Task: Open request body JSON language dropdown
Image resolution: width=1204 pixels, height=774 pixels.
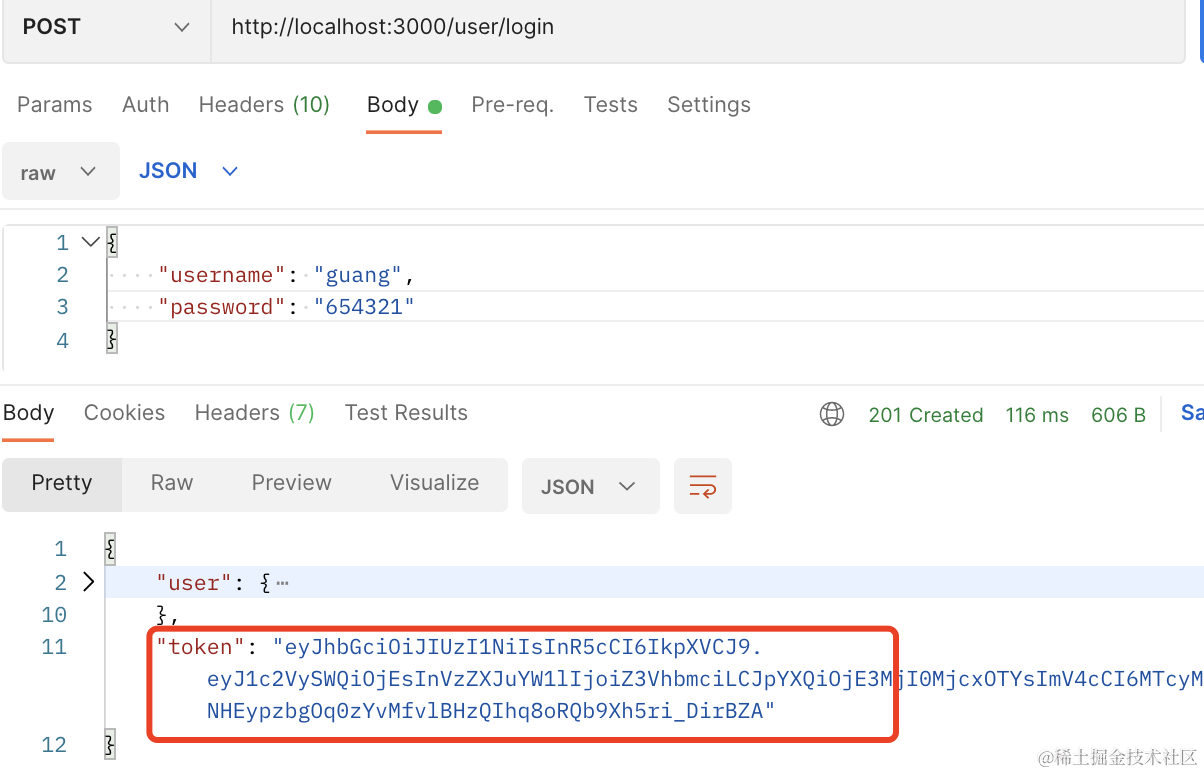Action: point(188,171)
